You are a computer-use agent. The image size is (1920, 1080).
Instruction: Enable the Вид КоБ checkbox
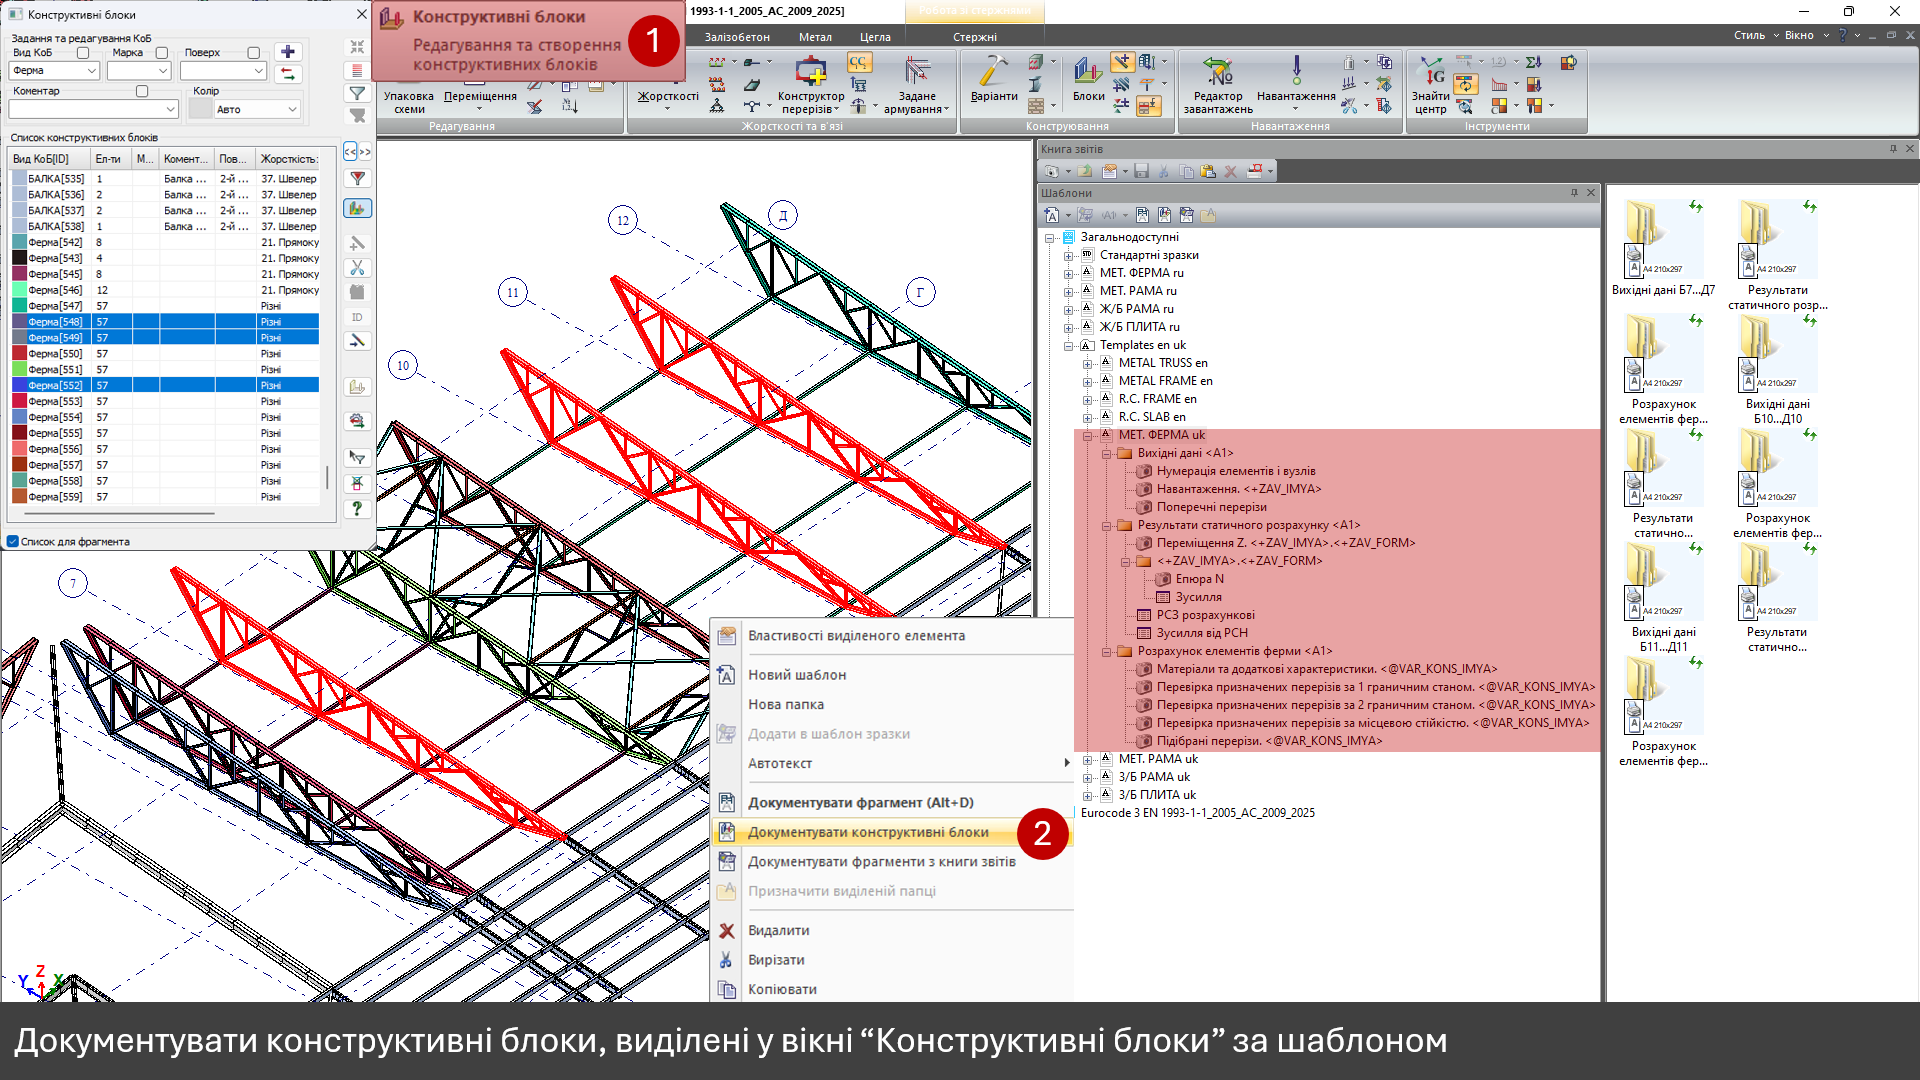tap(83, 53)
